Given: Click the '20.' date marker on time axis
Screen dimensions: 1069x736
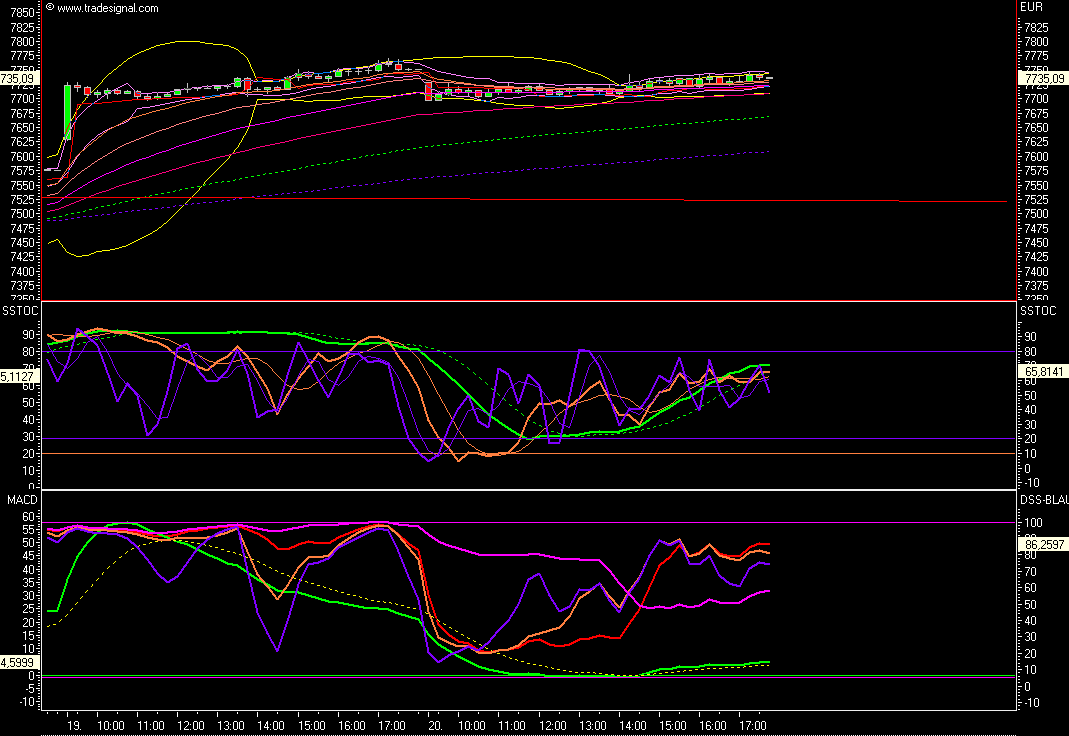Looking at the screenshot, I should coord(434,724).
